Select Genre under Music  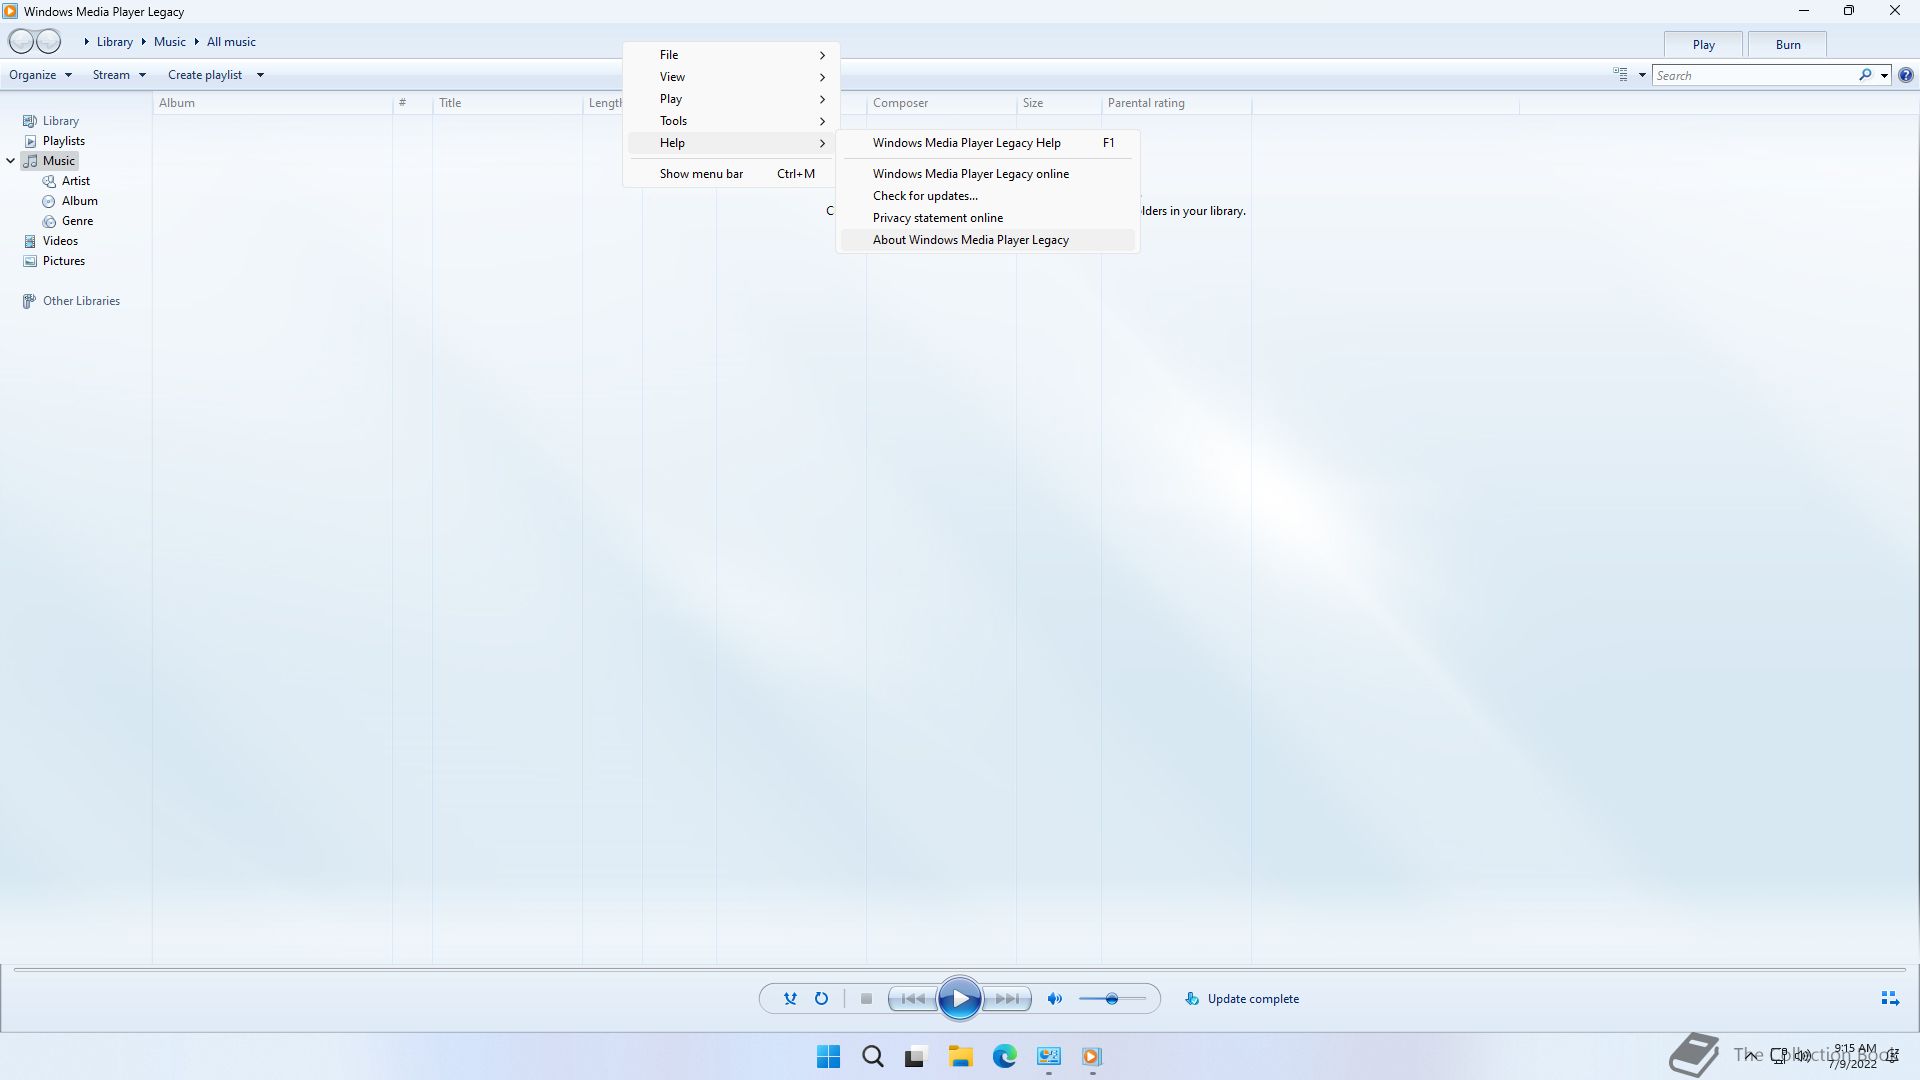[x=68, y=221]
